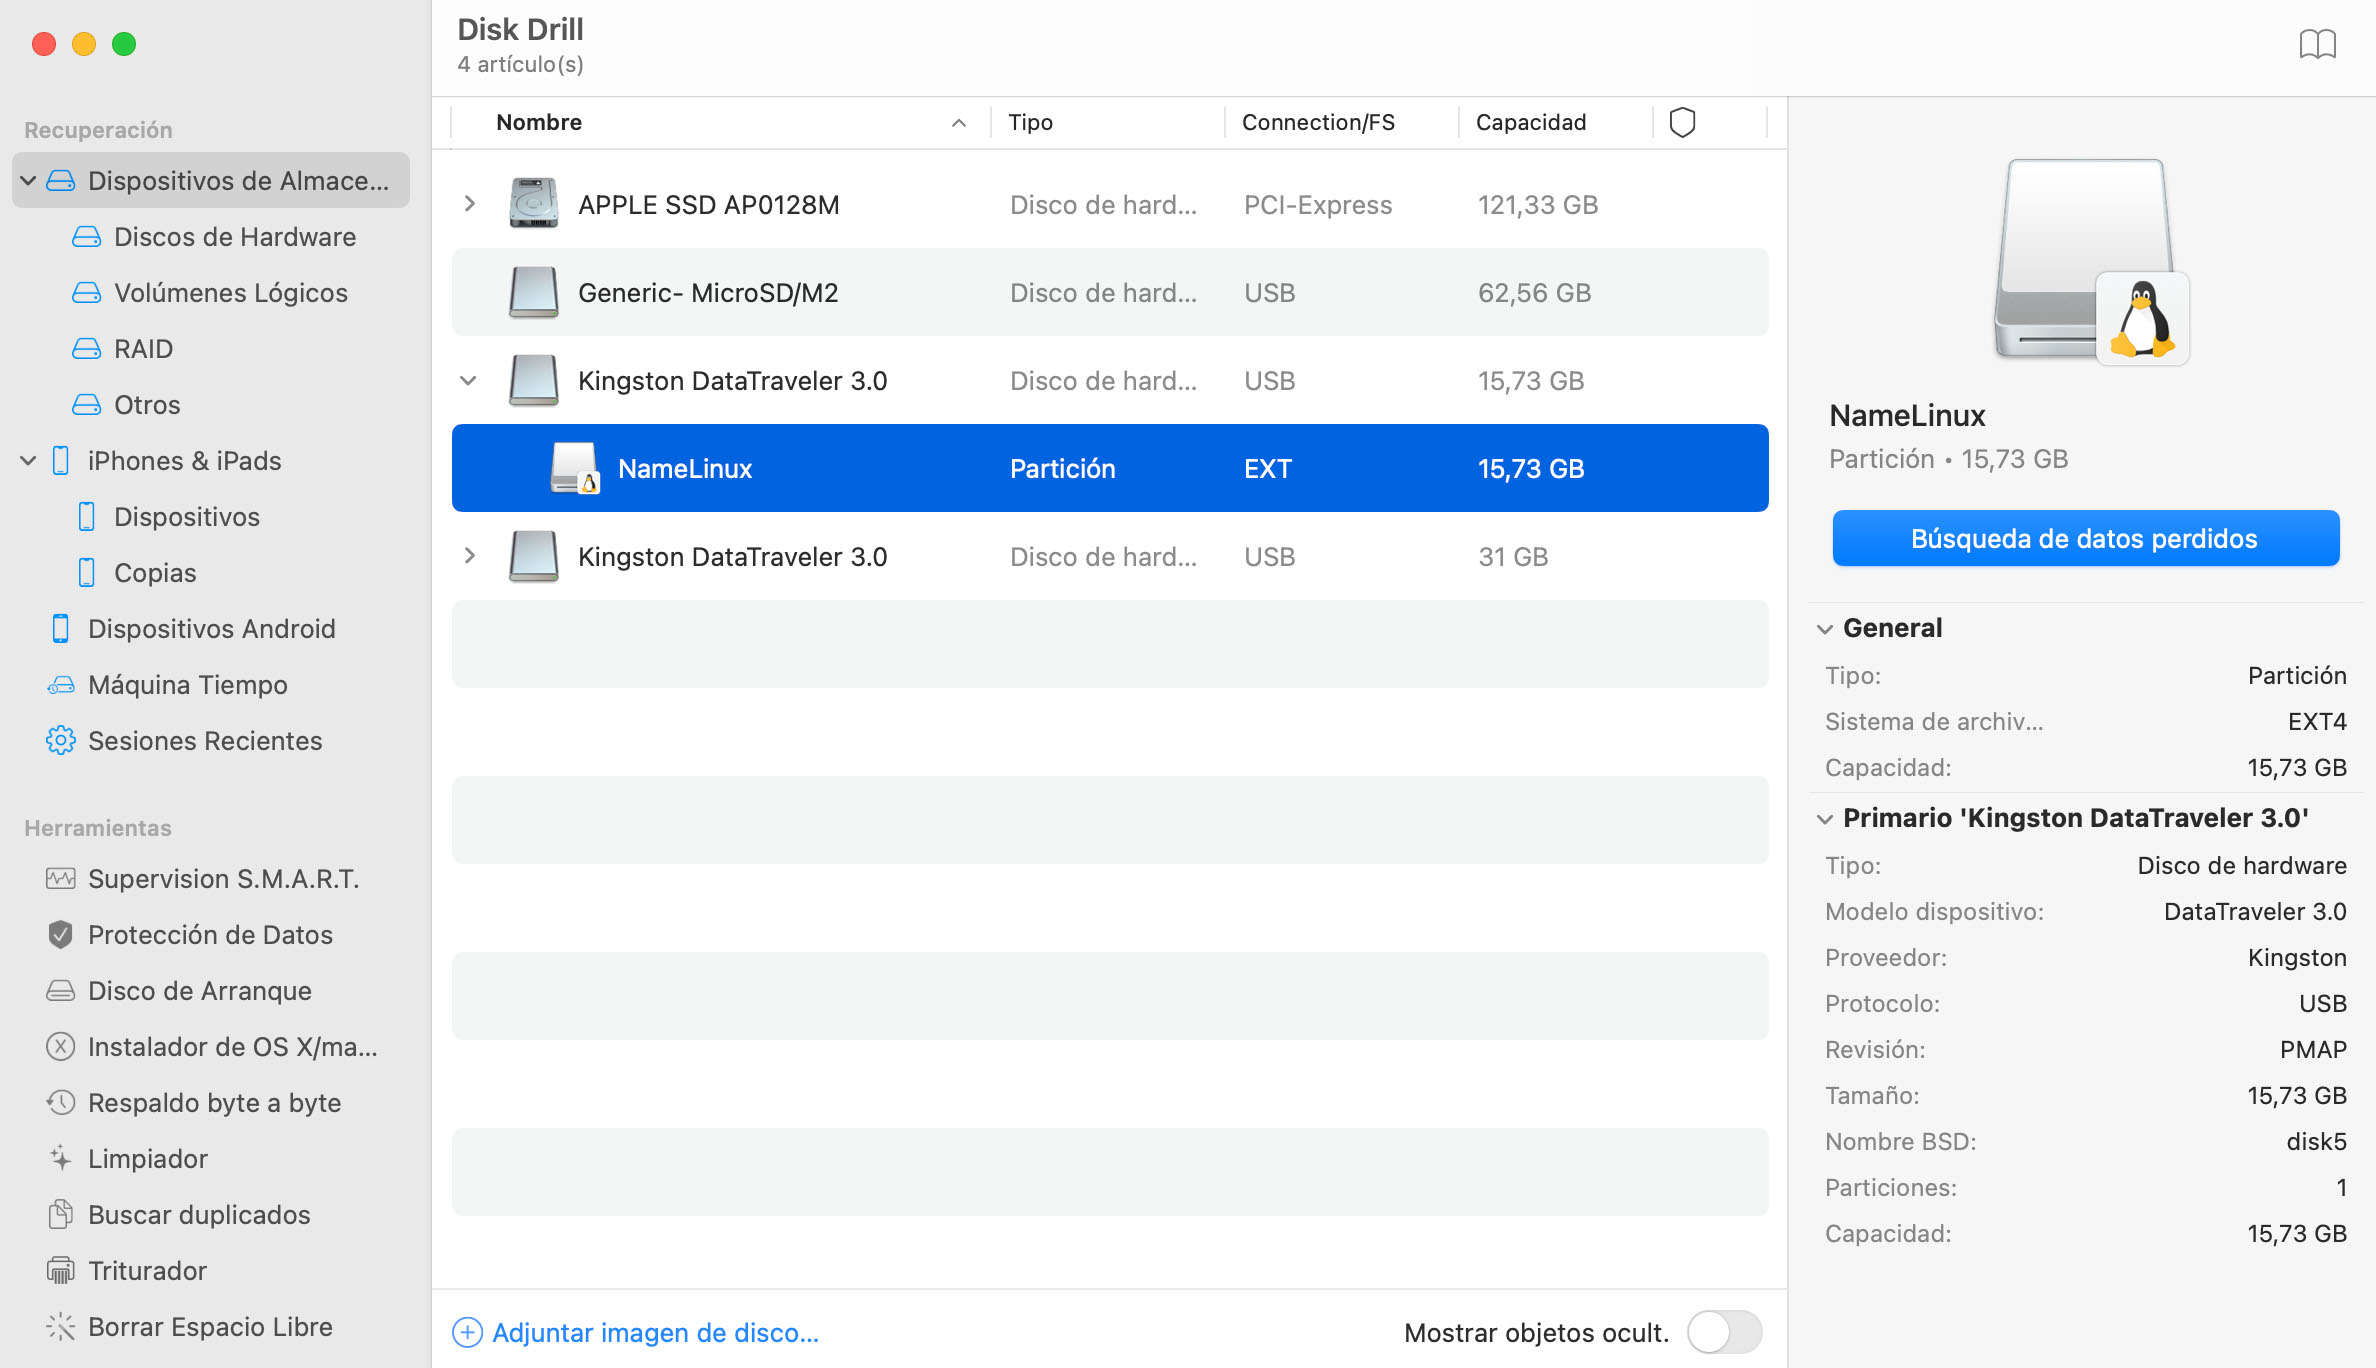This screenshot has width=2376, height=1368.
Task: Open Disco de Arranque tool
Action: tap(199, 990)
